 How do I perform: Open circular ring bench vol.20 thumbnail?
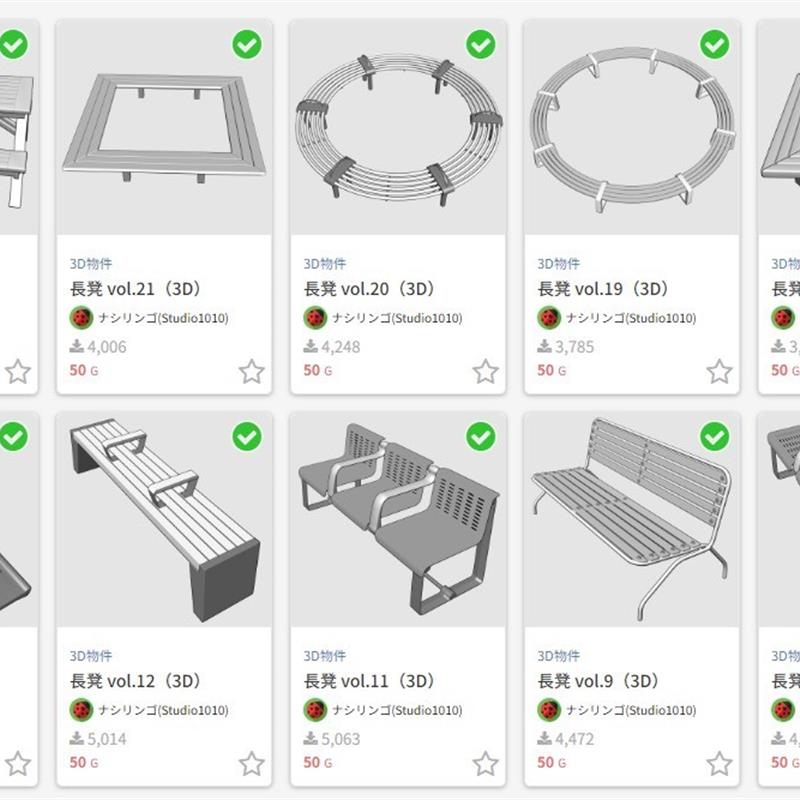[398, 128]
